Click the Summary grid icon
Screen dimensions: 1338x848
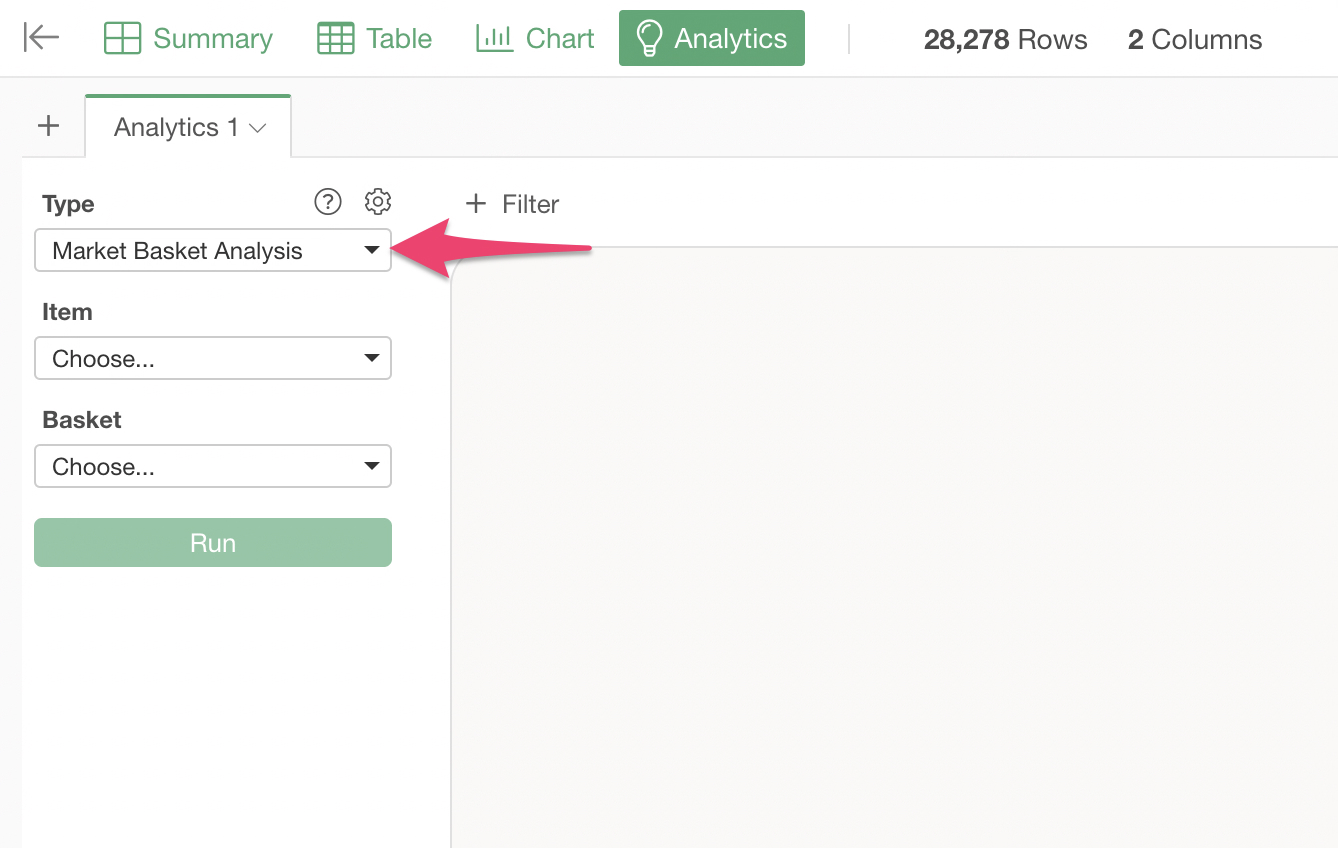pos(122,38)
